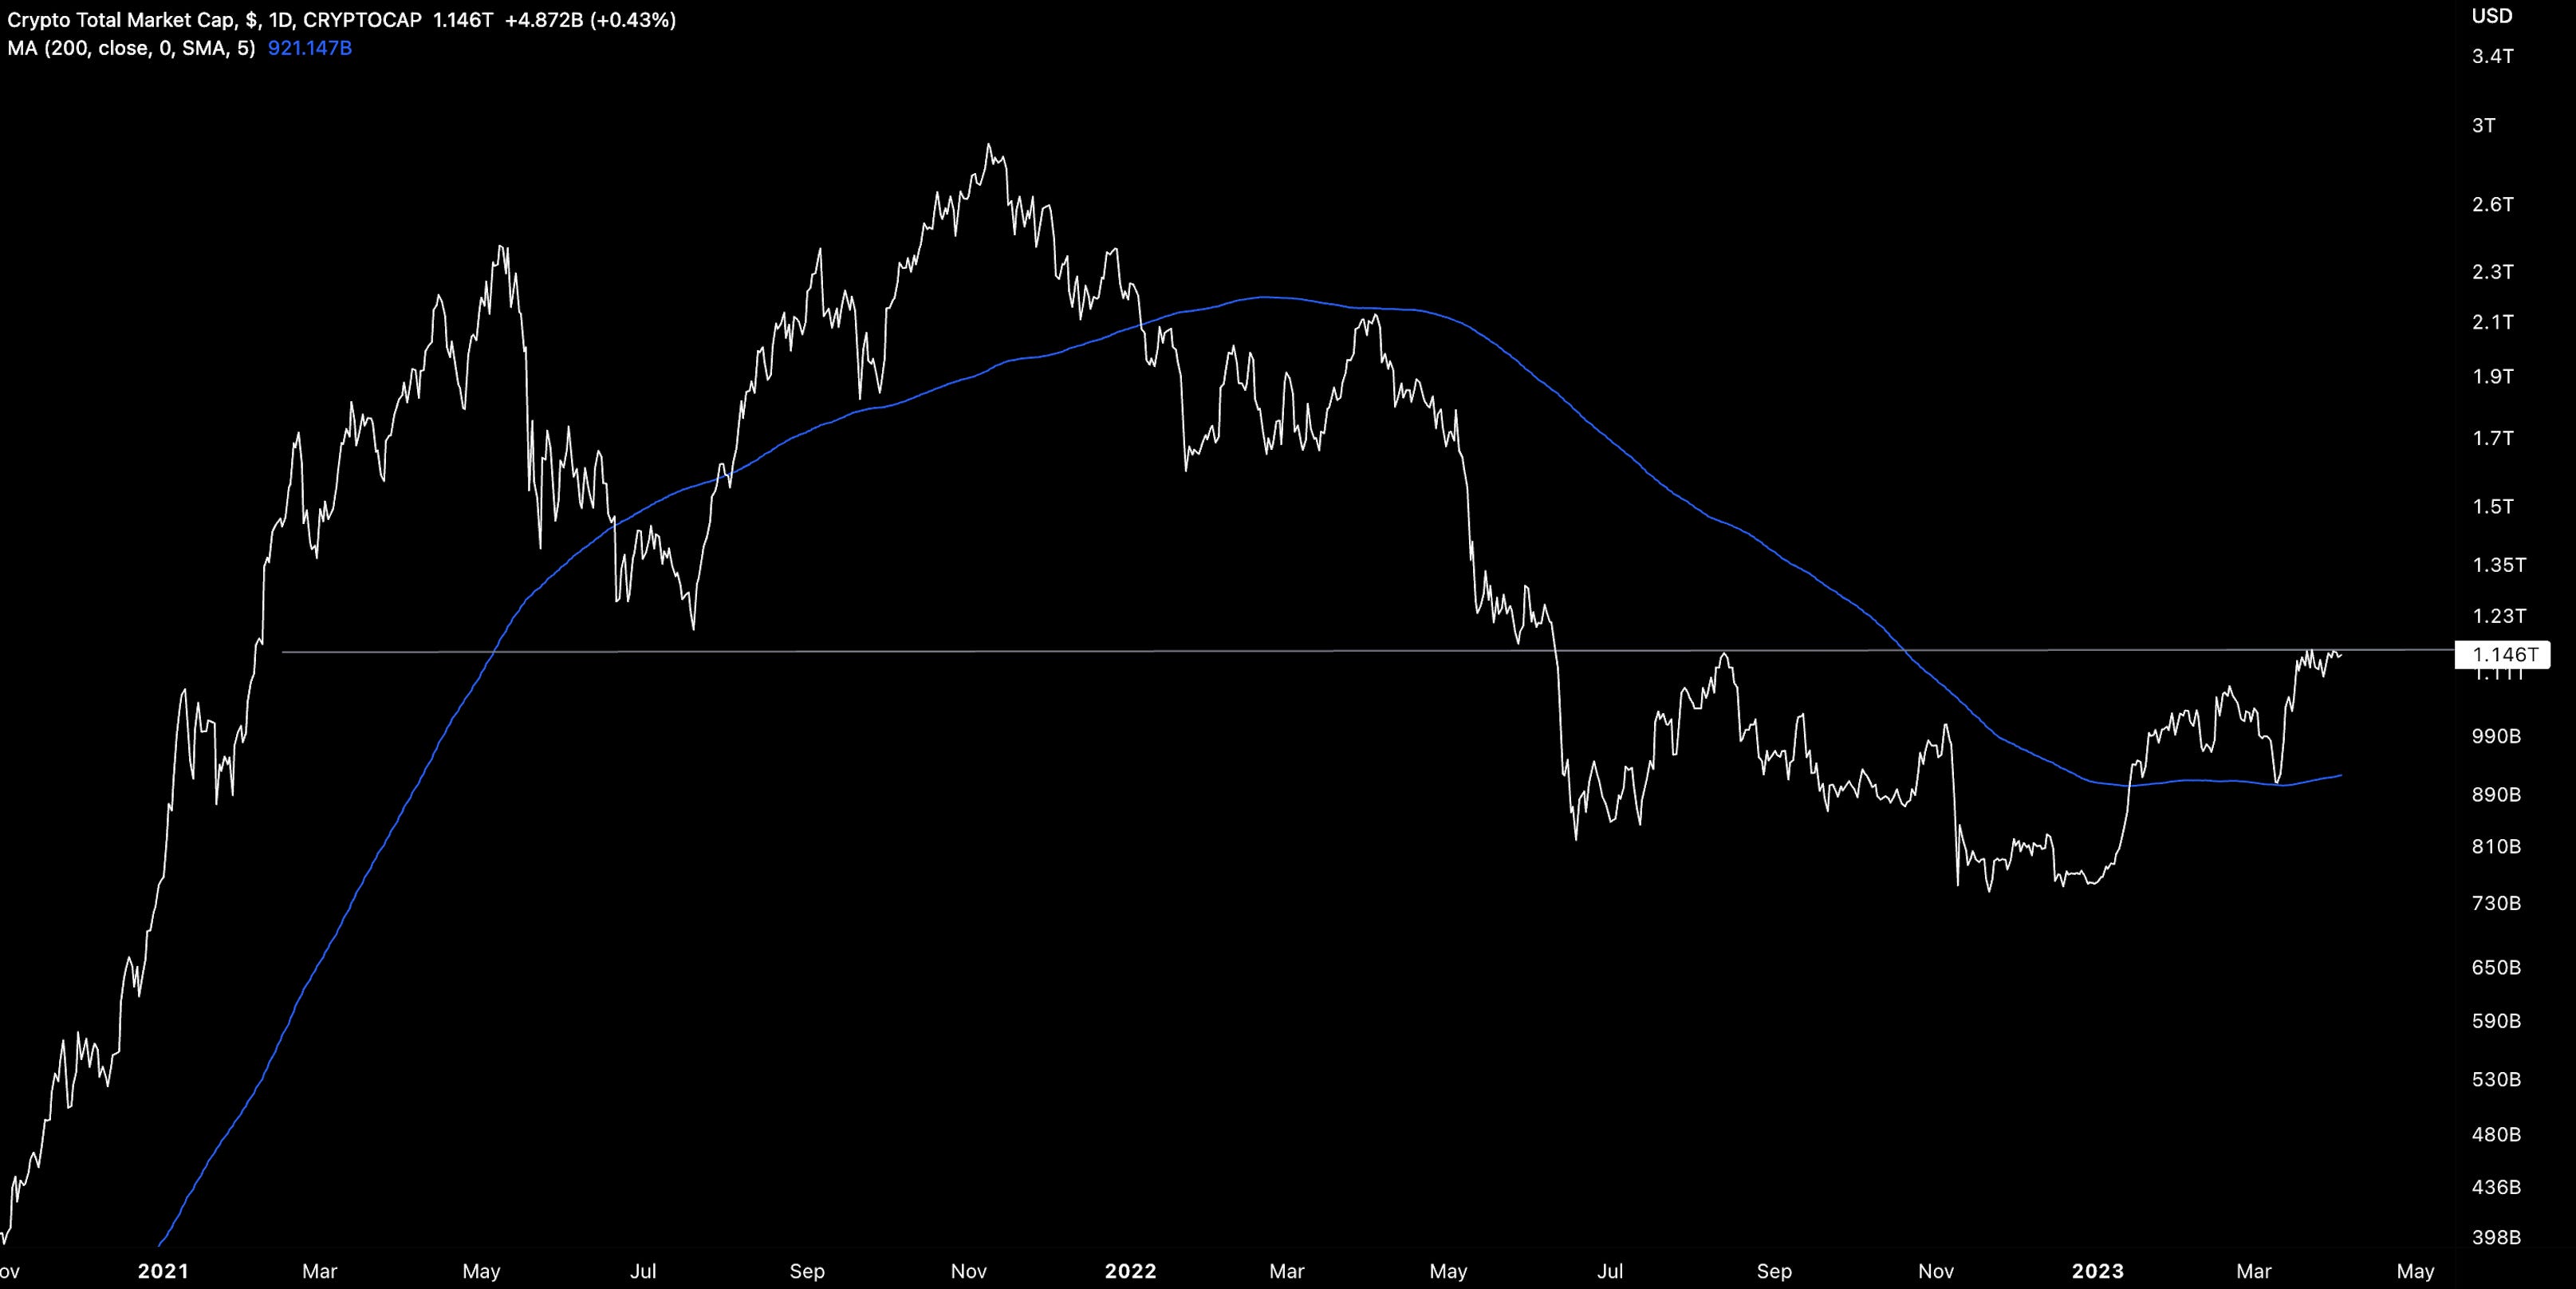Click the 2.1T price axis label
The image size is (2576, 1289).
pos(2493,321)
